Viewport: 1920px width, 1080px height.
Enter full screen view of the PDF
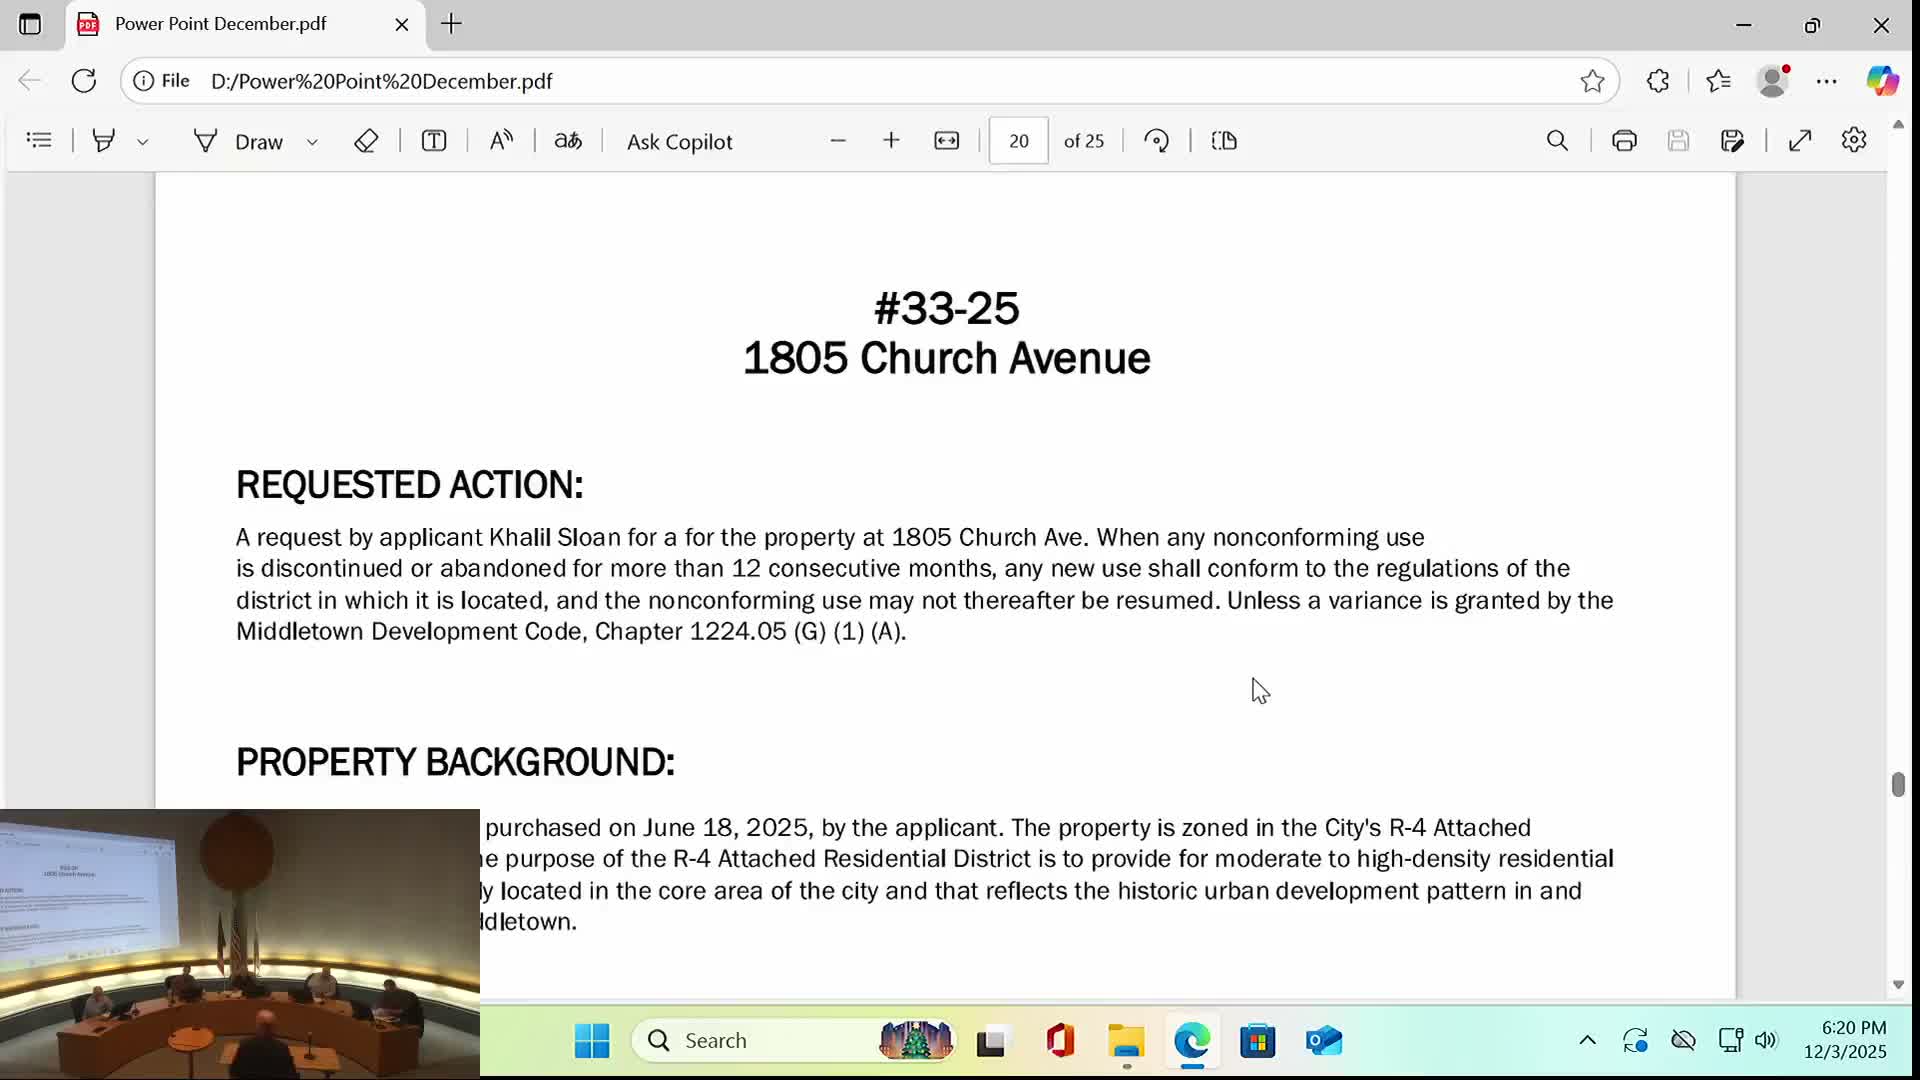tap(1801, 140)
